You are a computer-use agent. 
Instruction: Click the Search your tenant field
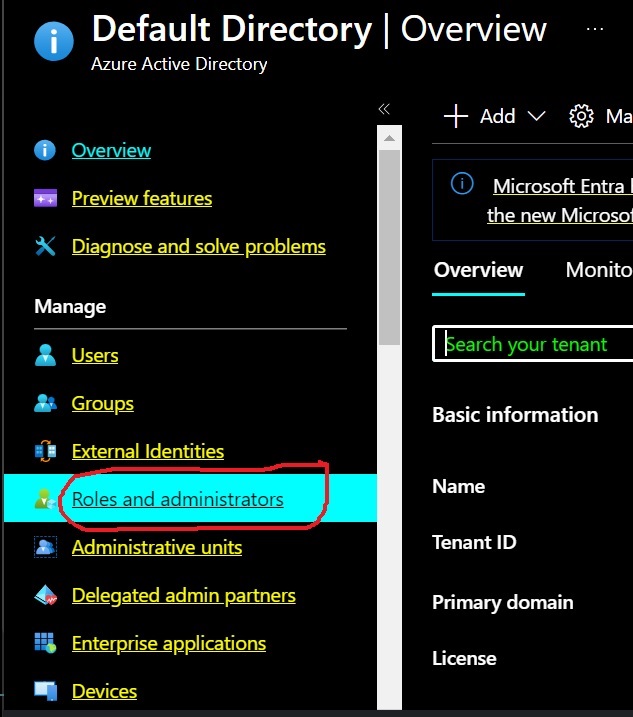[533, 344]
